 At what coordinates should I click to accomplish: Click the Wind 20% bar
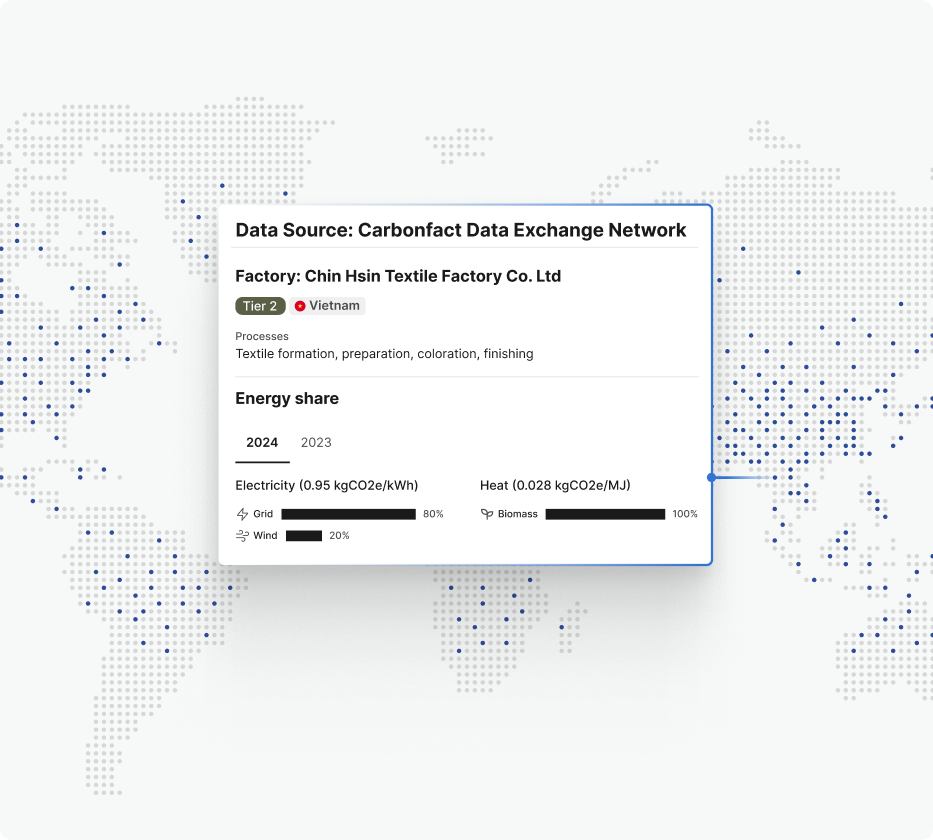click(304, 536)
